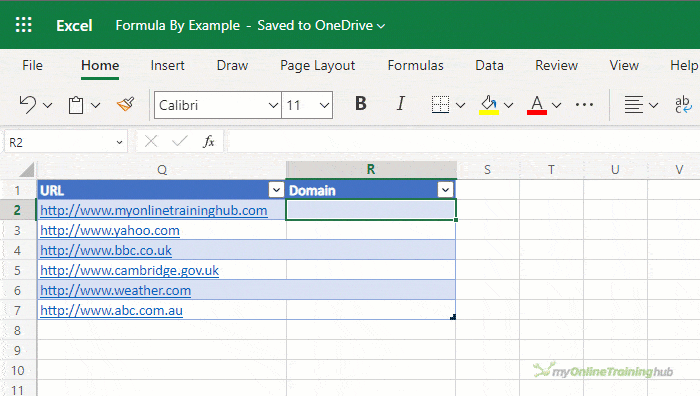This screenshot has height=396, width=700.
Task: Select row 2 header
Action: 18,210
